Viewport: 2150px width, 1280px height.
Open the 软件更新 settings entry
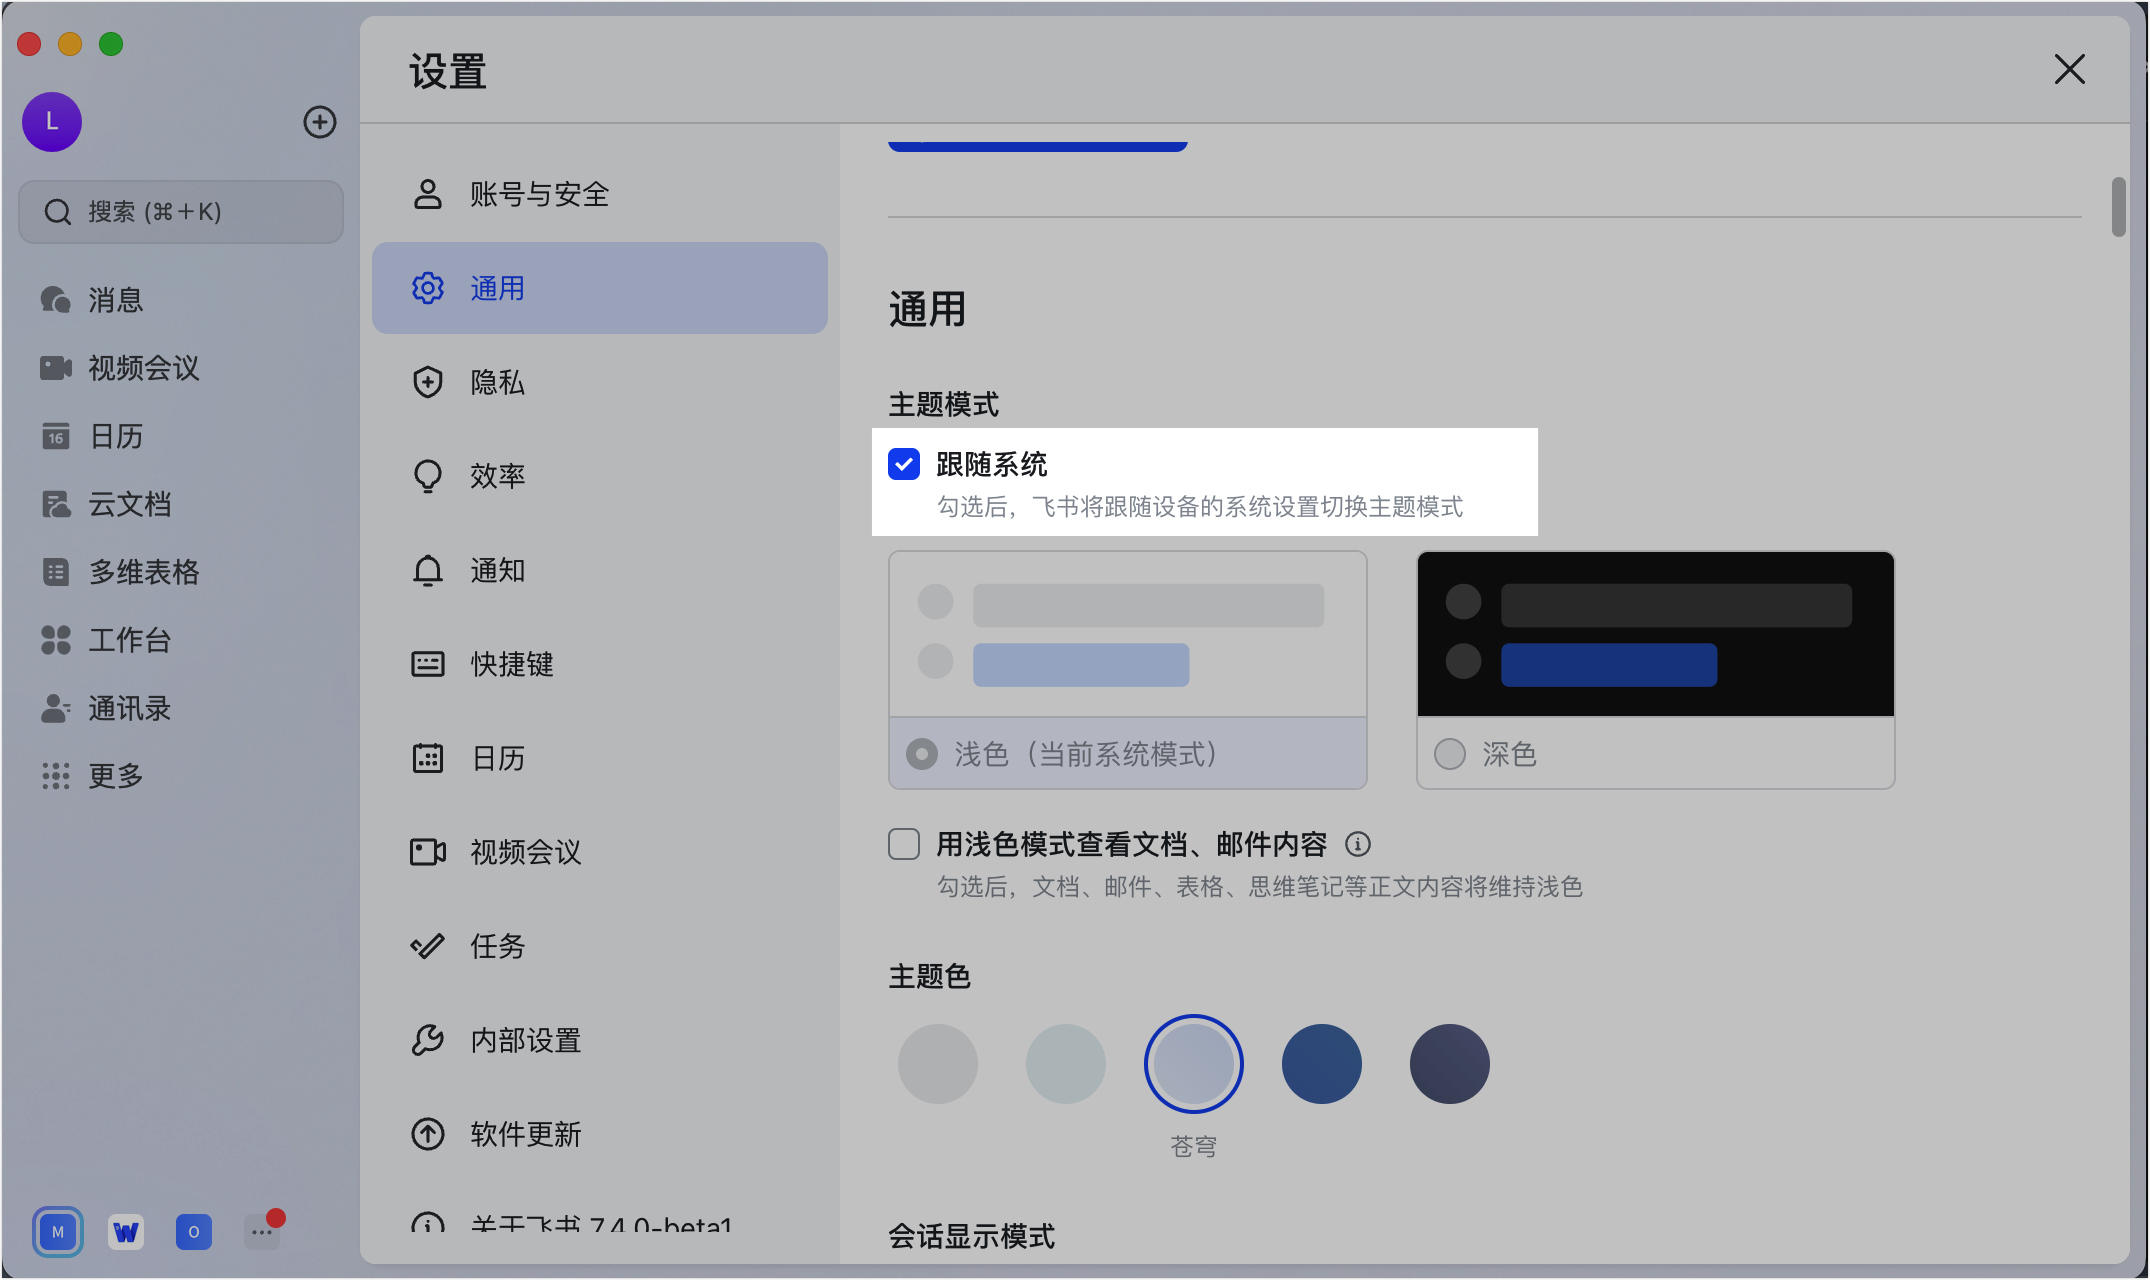(x=526, y=1133)
